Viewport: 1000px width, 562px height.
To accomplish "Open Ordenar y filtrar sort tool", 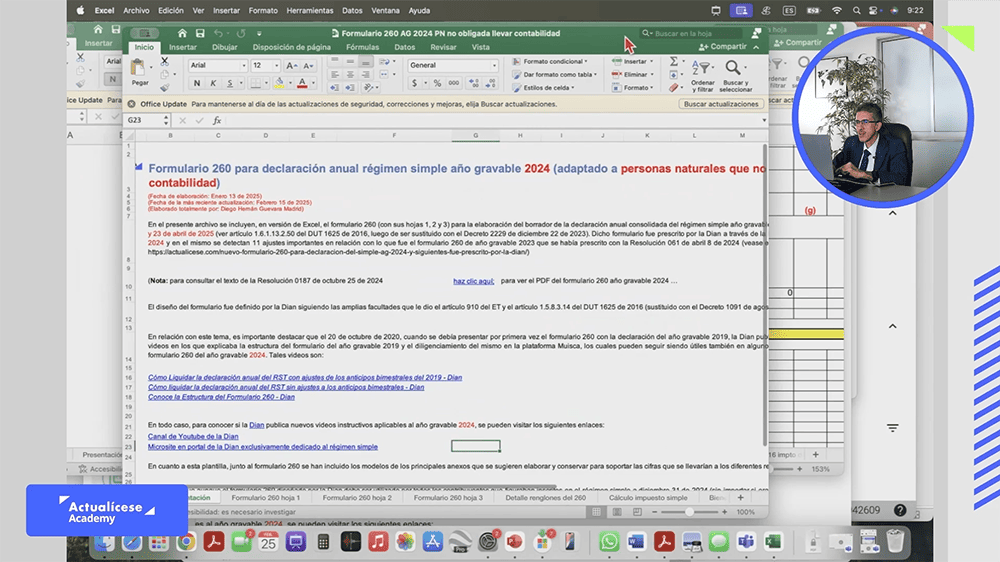I will (x=702, y=75).
